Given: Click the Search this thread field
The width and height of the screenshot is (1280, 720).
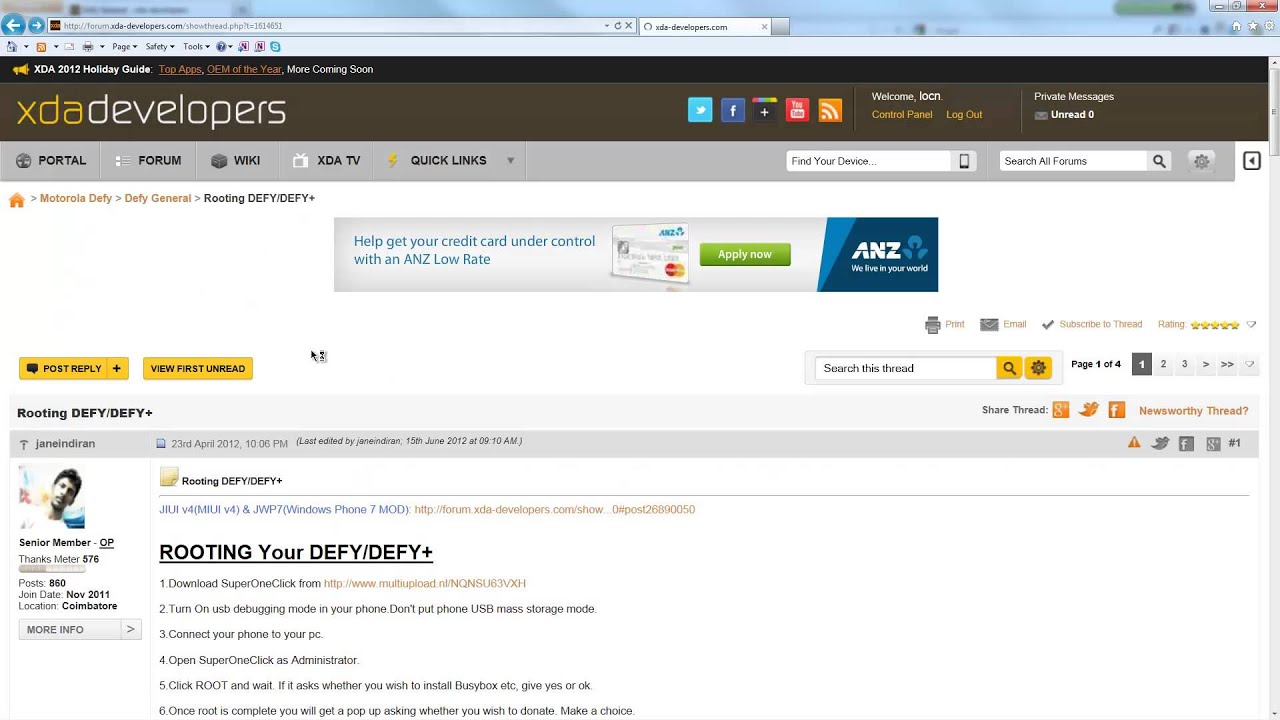Looking at the screenshot, I should pos(905,369).
